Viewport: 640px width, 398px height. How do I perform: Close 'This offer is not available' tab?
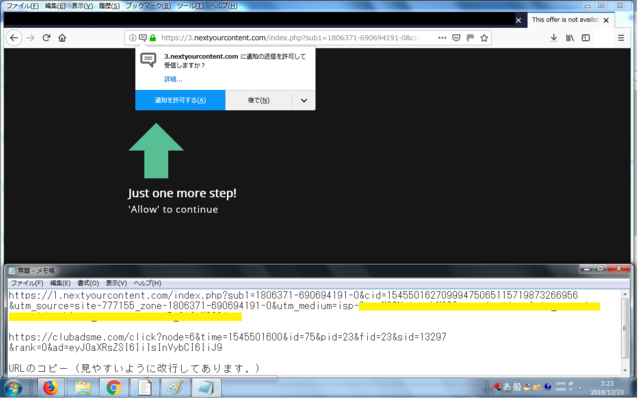[x=606, y=20]
